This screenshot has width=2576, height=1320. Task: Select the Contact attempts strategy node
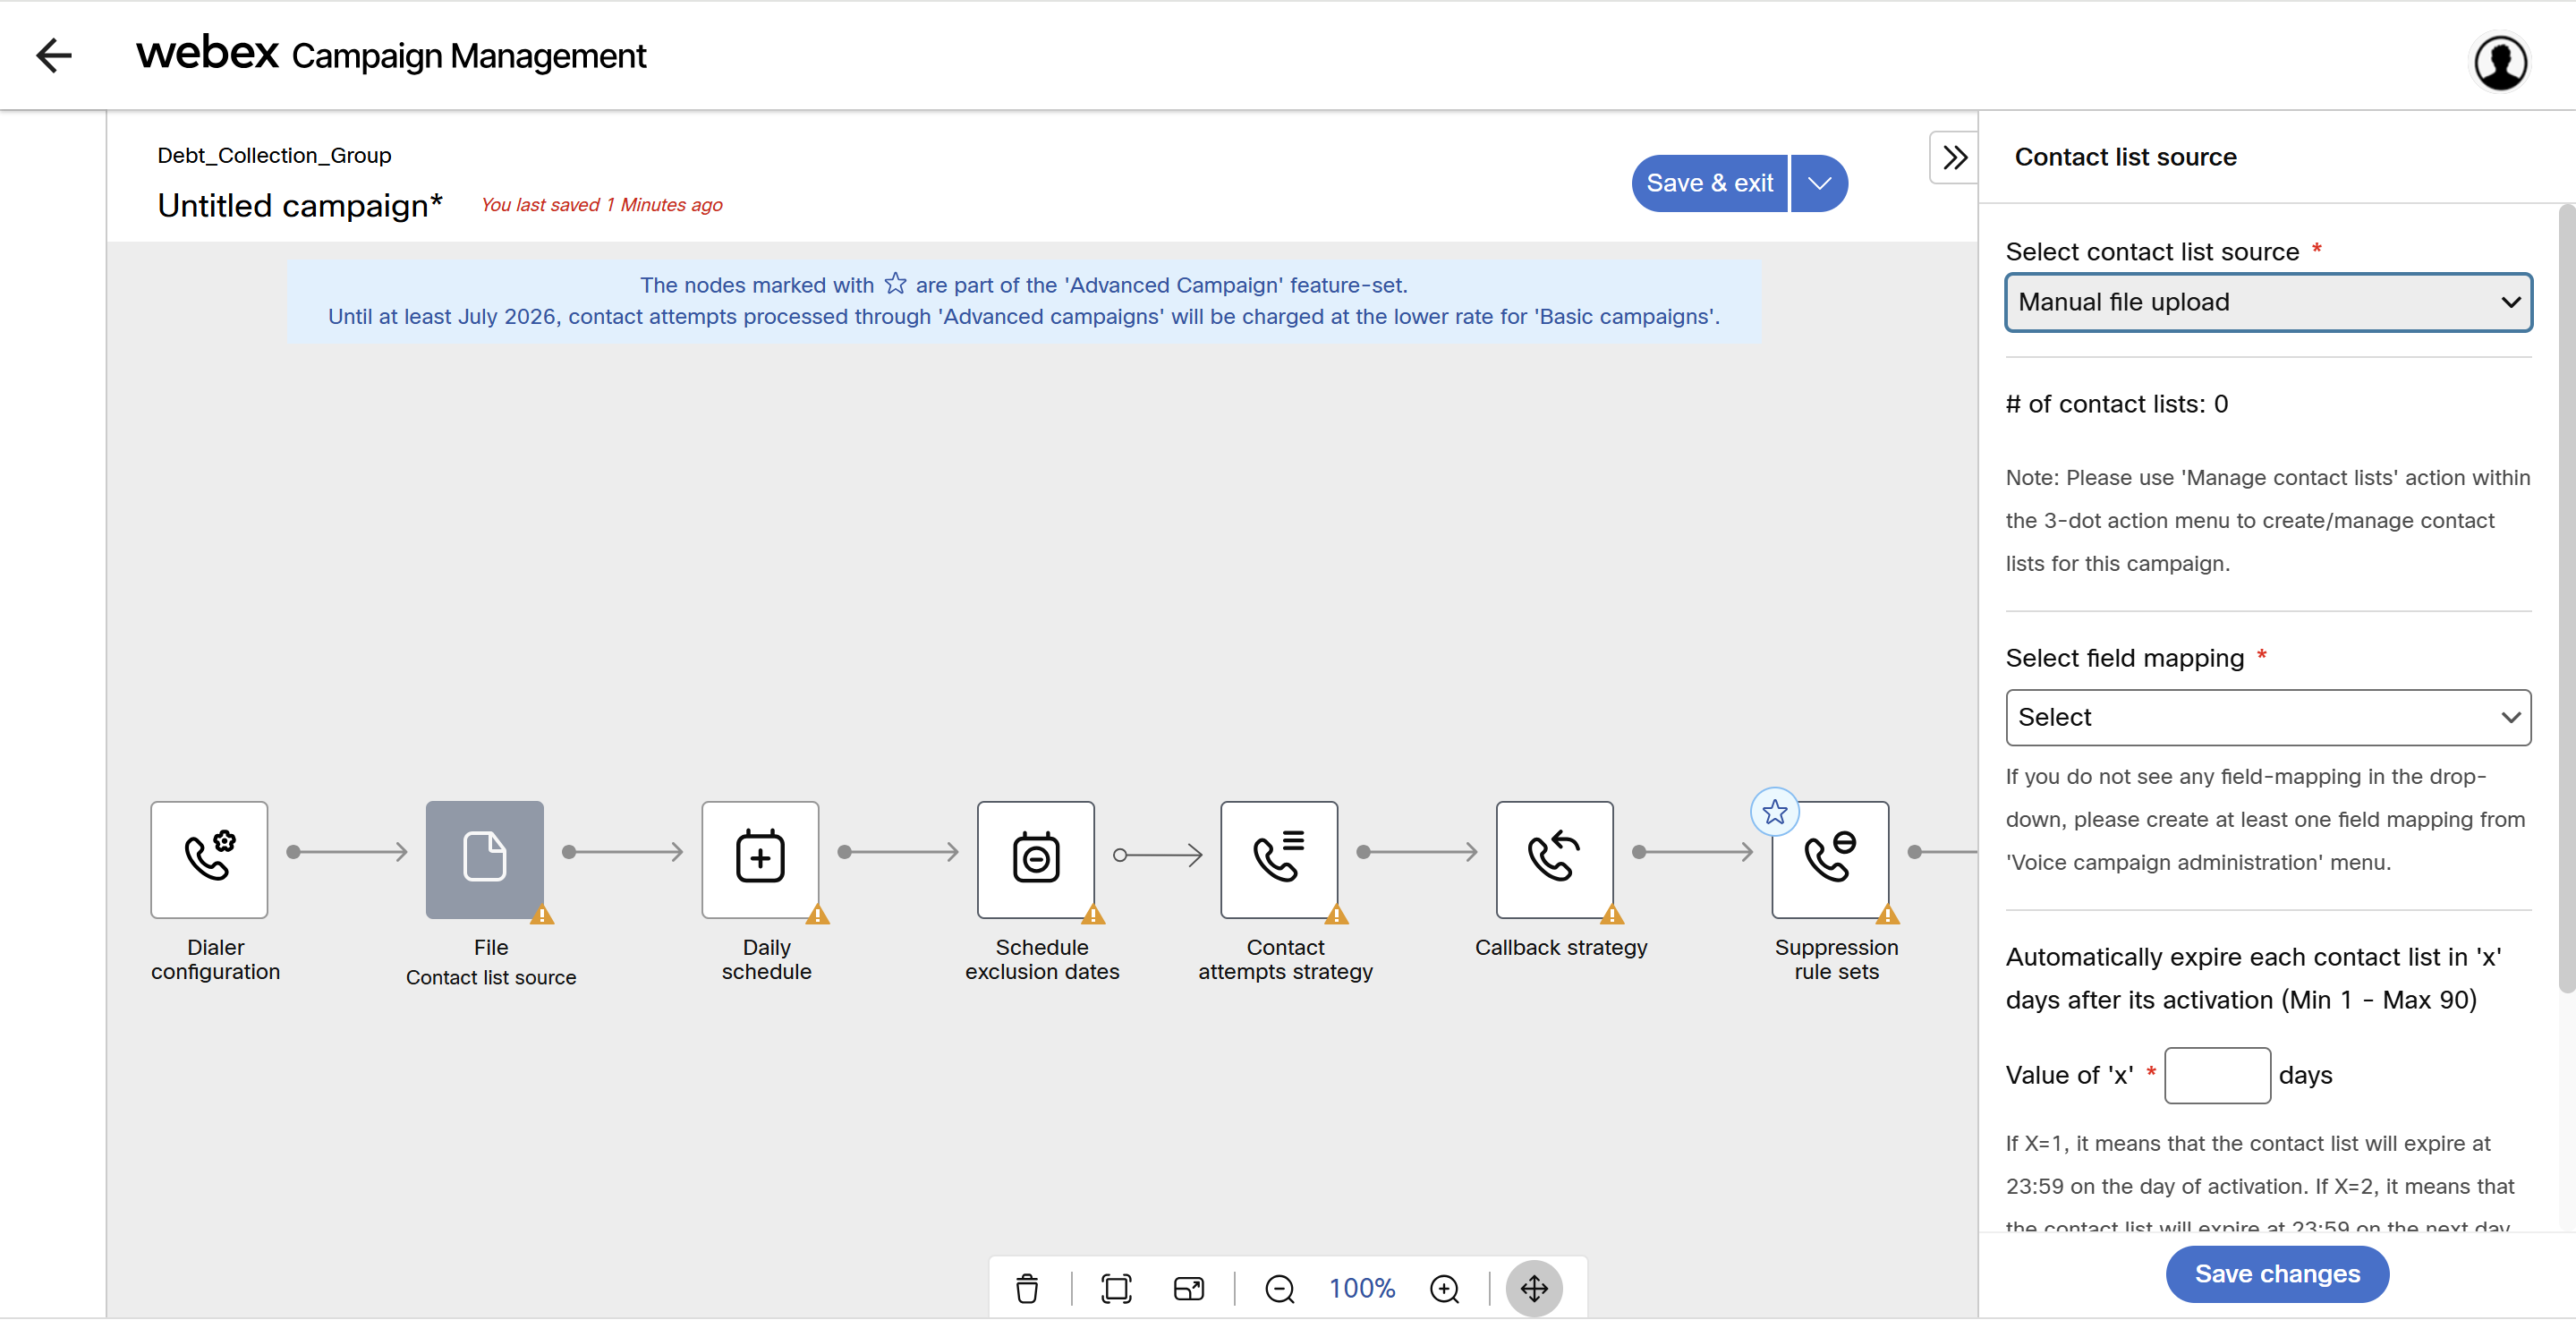(x=1278, y=859)
